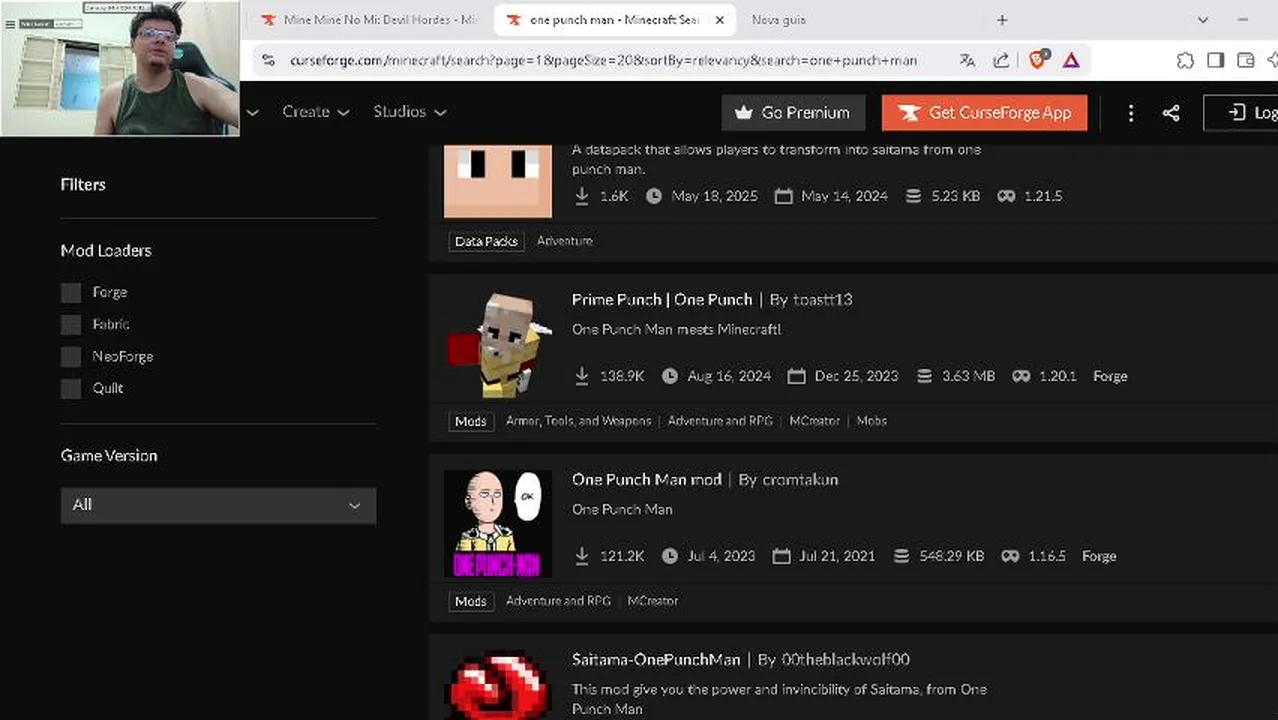This screenshot has height=720, width=1278.
Task: Click the clock icon next to May 18, 2025
Action: tap(654, 196)
